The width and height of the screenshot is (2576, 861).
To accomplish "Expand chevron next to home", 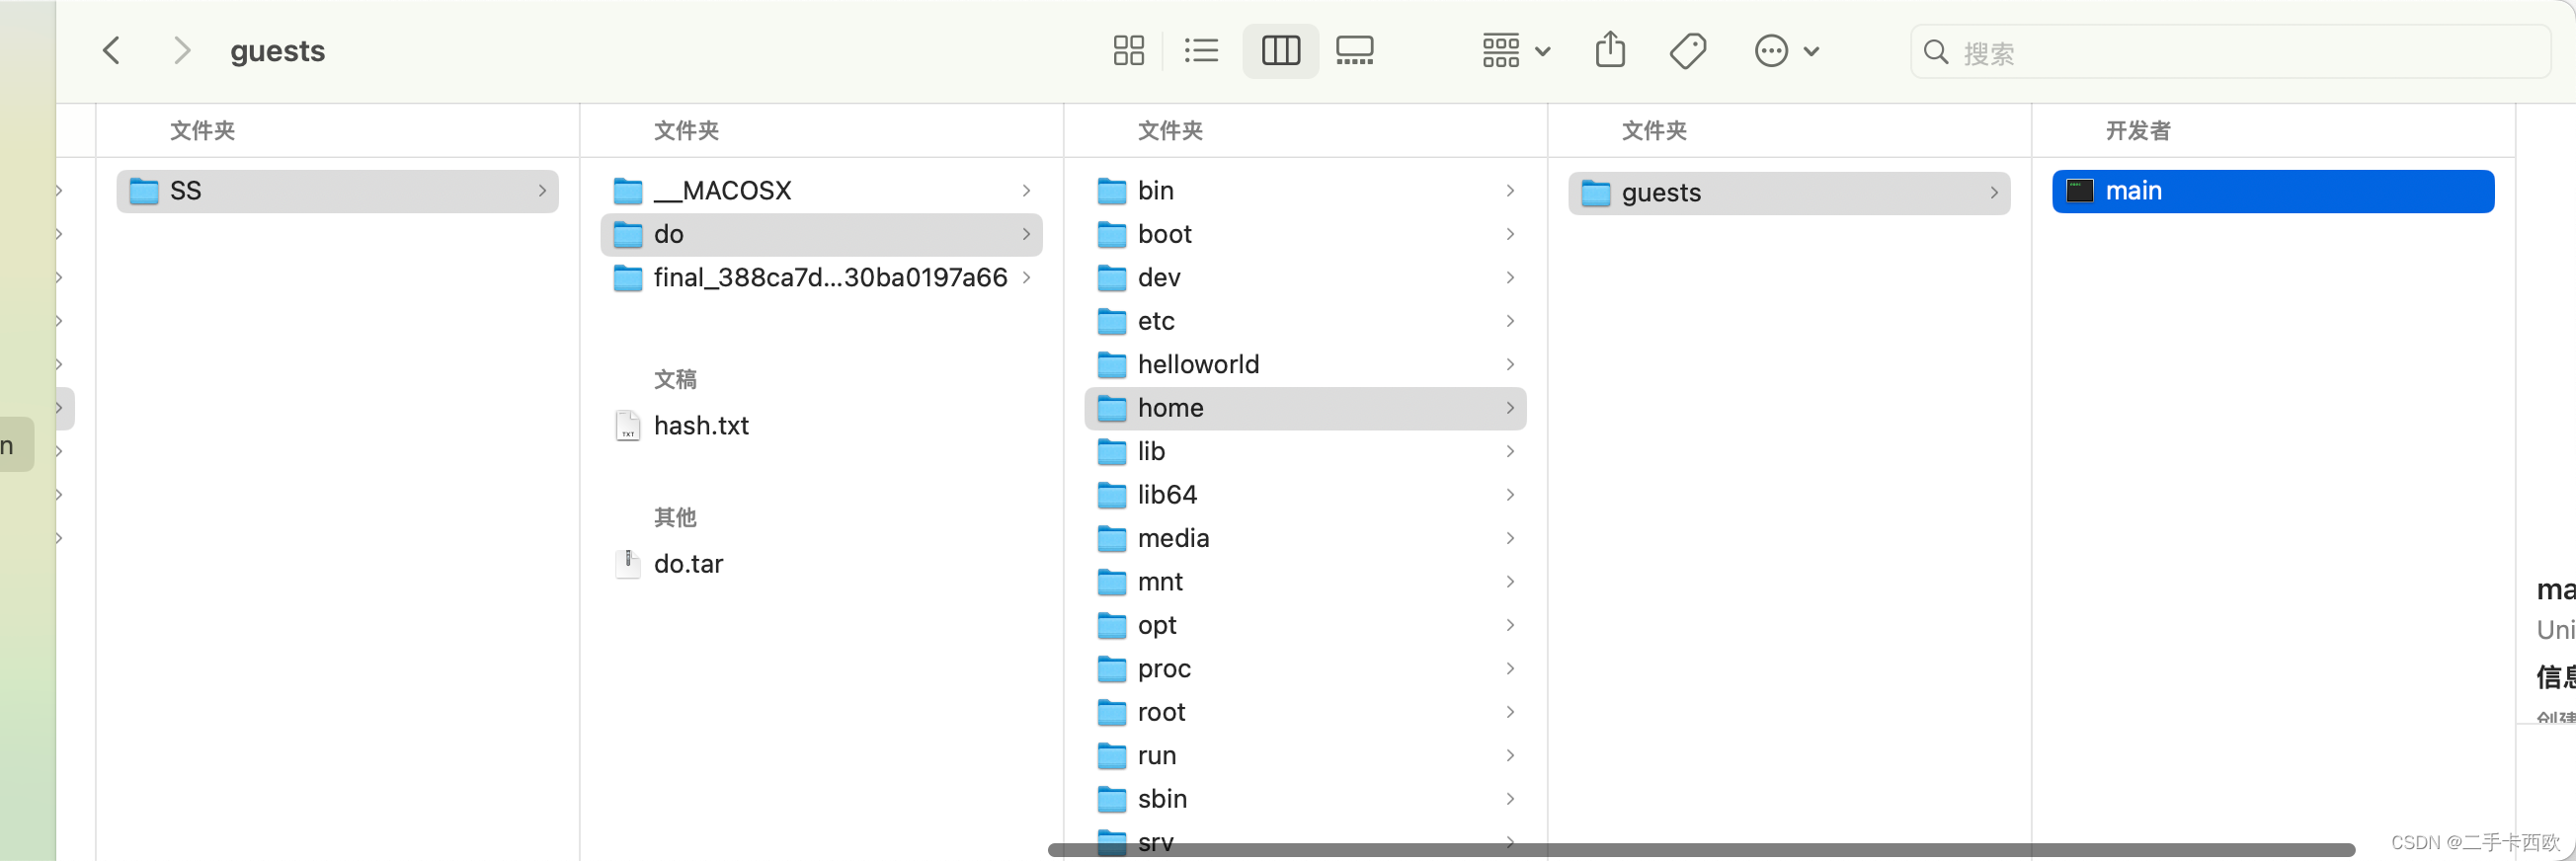I will pos(1510,408).
